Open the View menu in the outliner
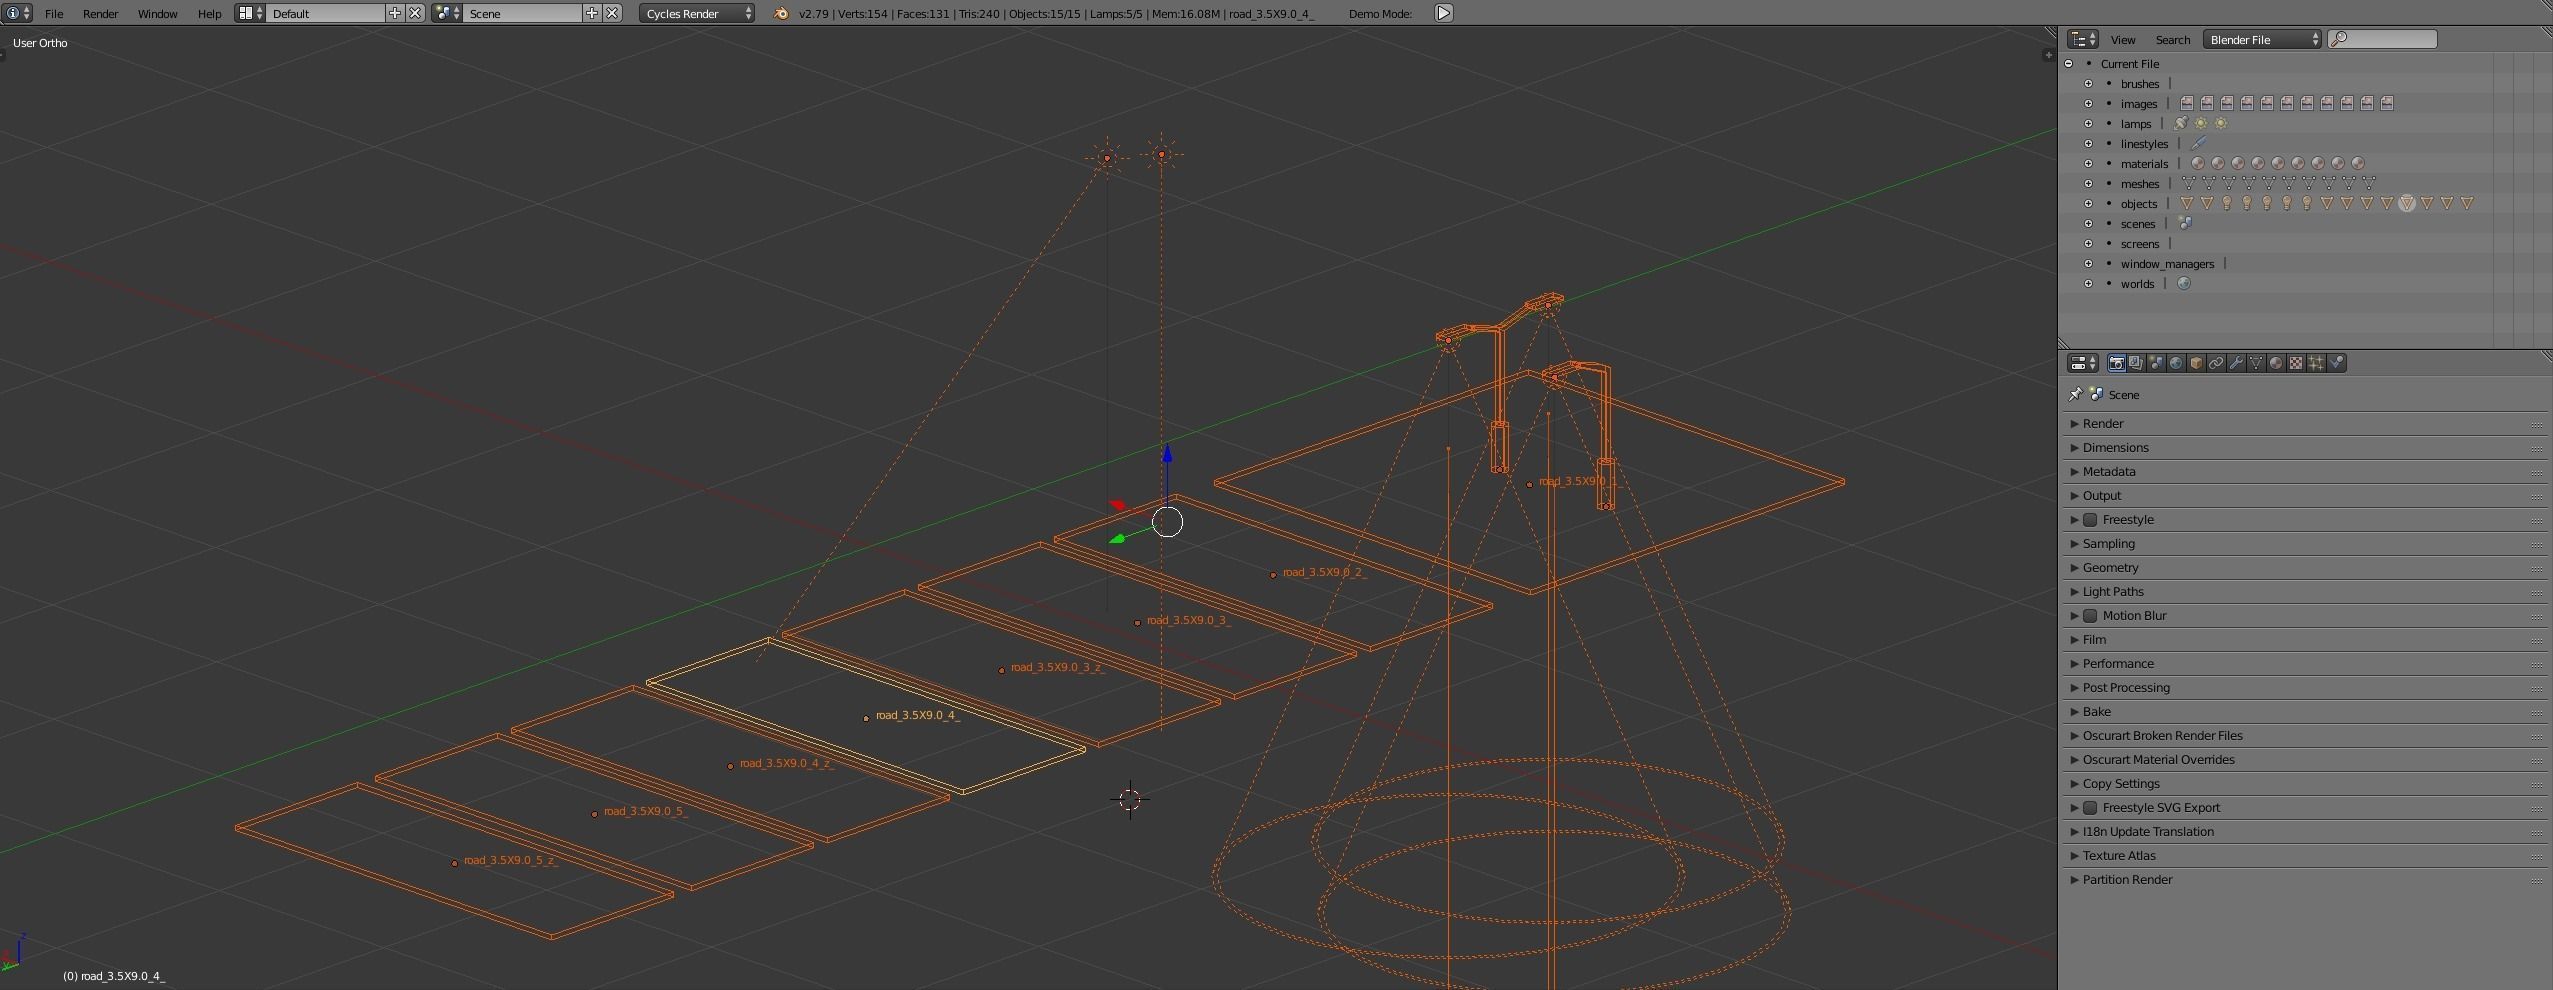The image size is (2553, 990). pos(2122,40)
